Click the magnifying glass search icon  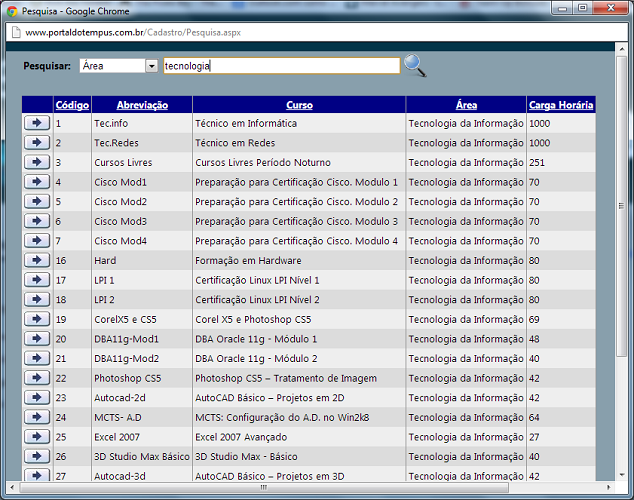(x=415, y=65)
